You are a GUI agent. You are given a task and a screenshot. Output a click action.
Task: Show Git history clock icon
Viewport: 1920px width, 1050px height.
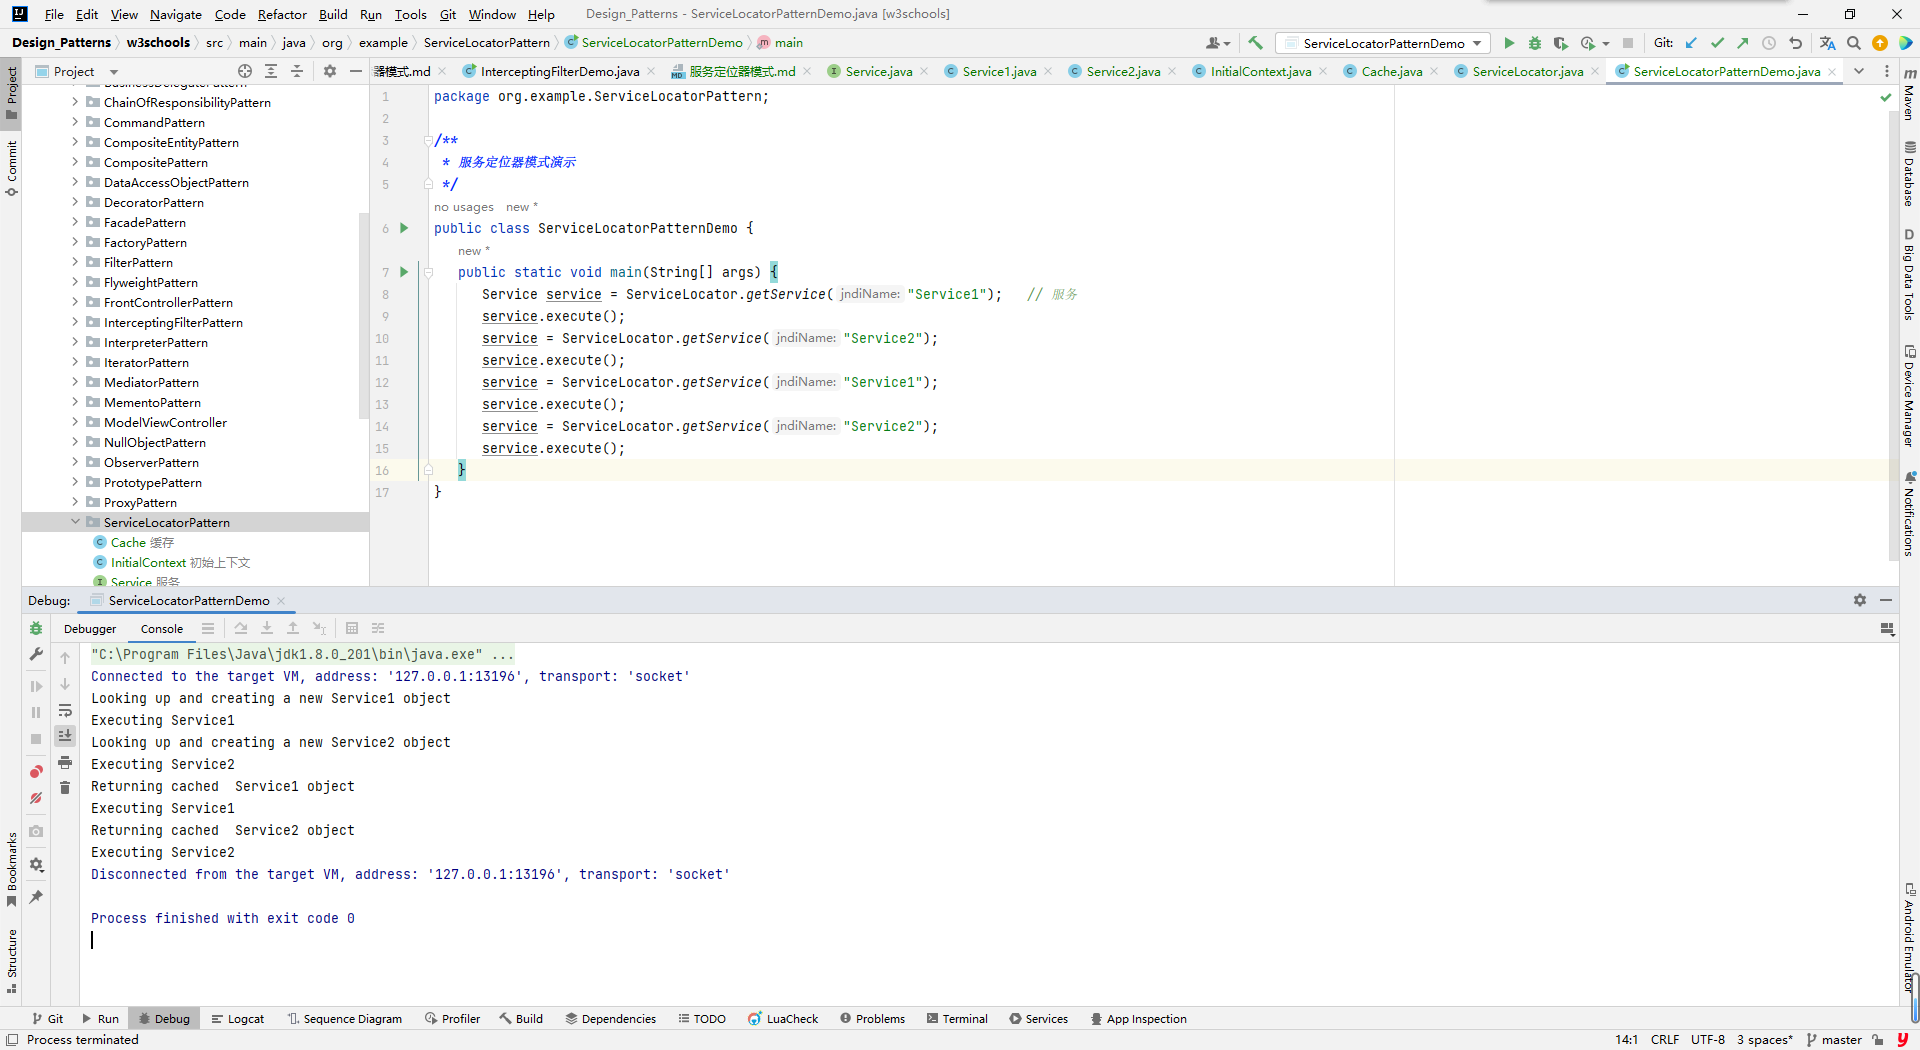pos(1769,43)
